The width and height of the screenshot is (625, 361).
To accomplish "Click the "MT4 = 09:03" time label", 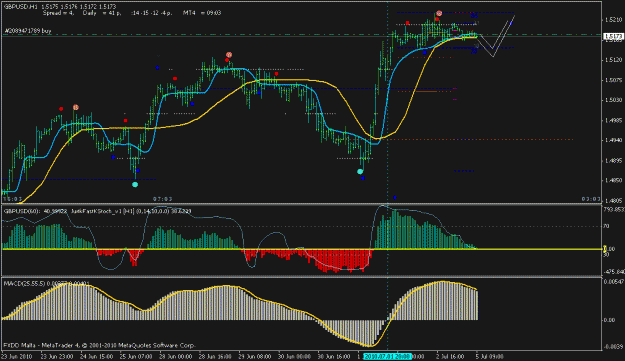I will [202, 13].
